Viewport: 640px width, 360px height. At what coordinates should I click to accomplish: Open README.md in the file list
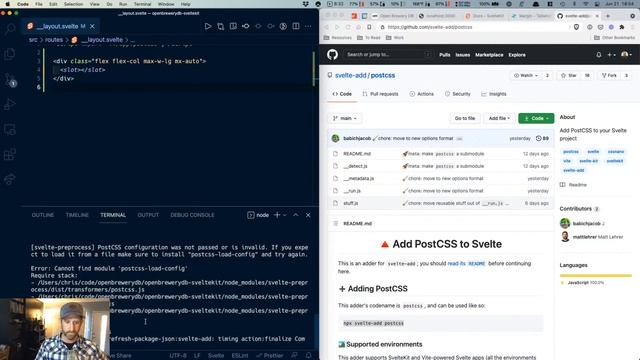pos(357,154)
